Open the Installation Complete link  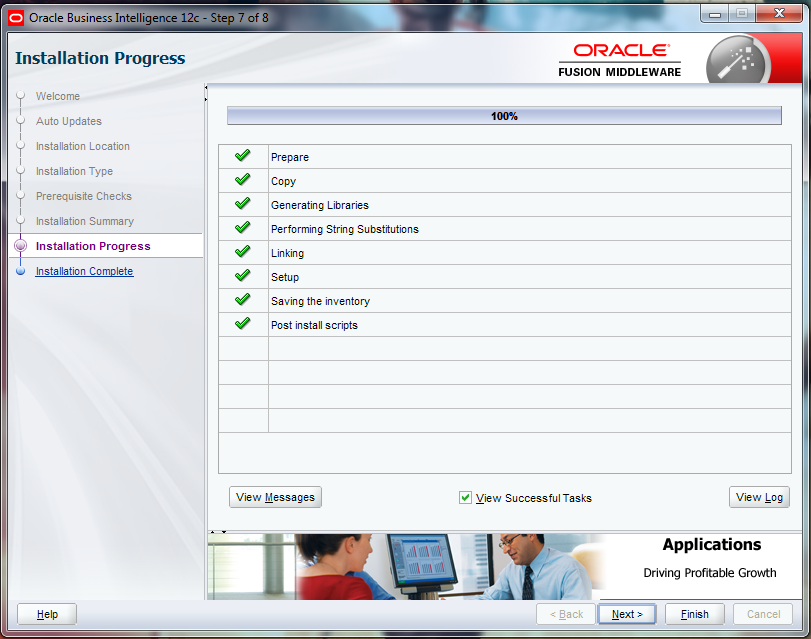click(x=84, y=271)
